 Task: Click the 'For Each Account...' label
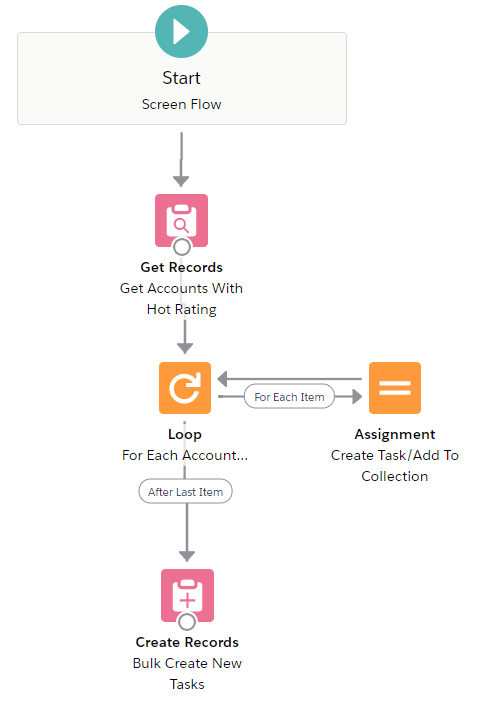coord(185,455)
